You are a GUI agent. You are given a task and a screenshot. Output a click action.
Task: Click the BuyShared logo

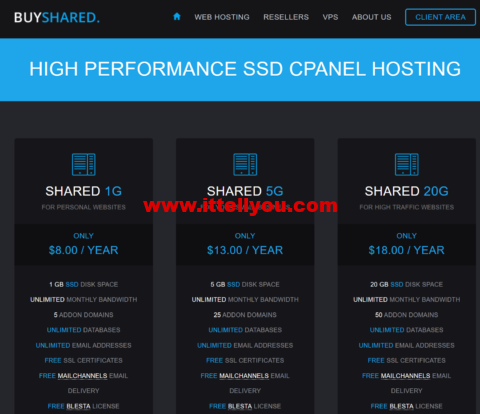tap(57, 17)
